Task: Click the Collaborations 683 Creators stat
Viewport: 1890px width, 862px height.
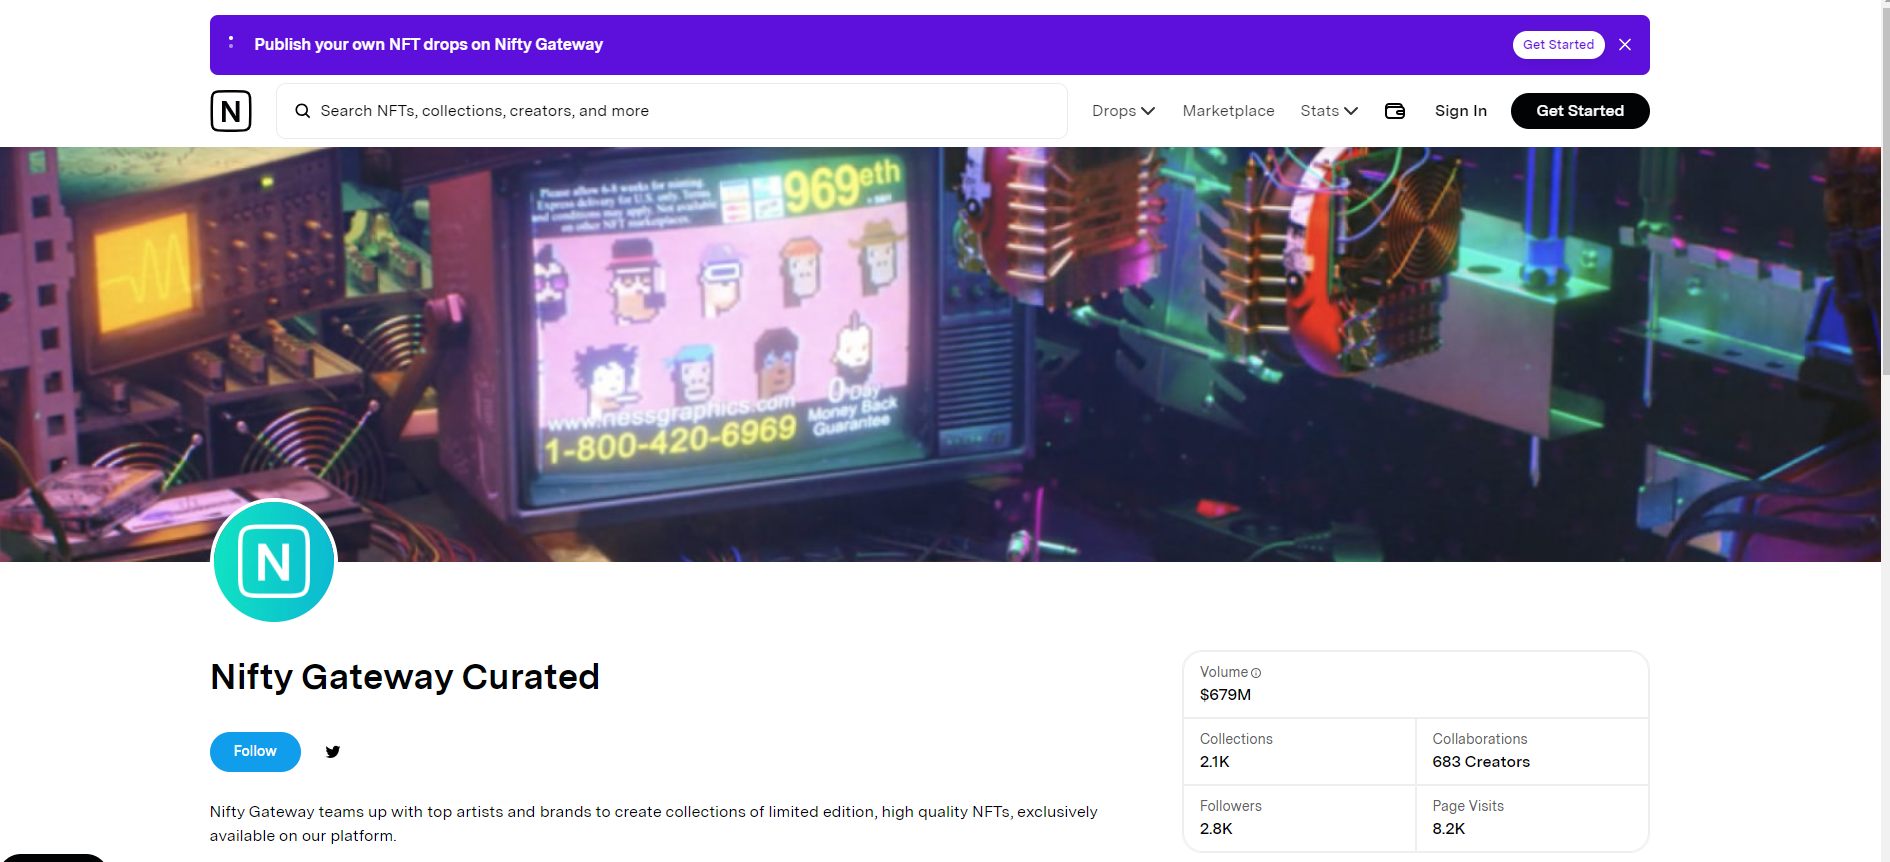Action: [x=1532, y=751]
